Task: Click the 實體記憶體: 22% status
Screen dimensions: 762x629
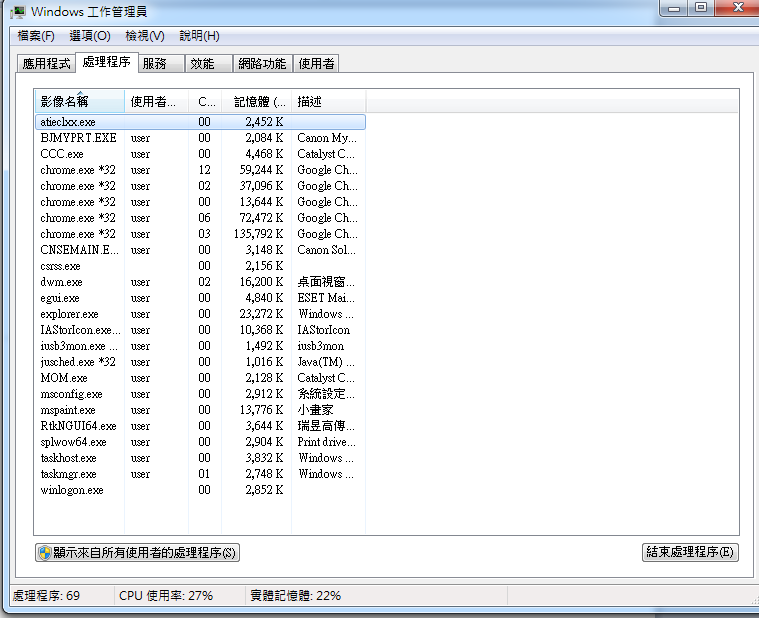Action: (295, 596)
